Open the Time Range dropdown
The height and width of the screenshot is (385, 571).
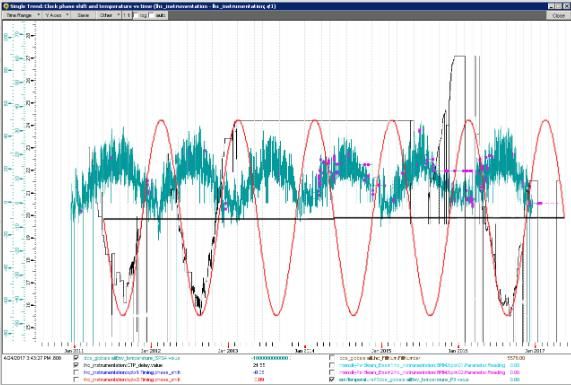pyautogui.click(x=23, y=15)
